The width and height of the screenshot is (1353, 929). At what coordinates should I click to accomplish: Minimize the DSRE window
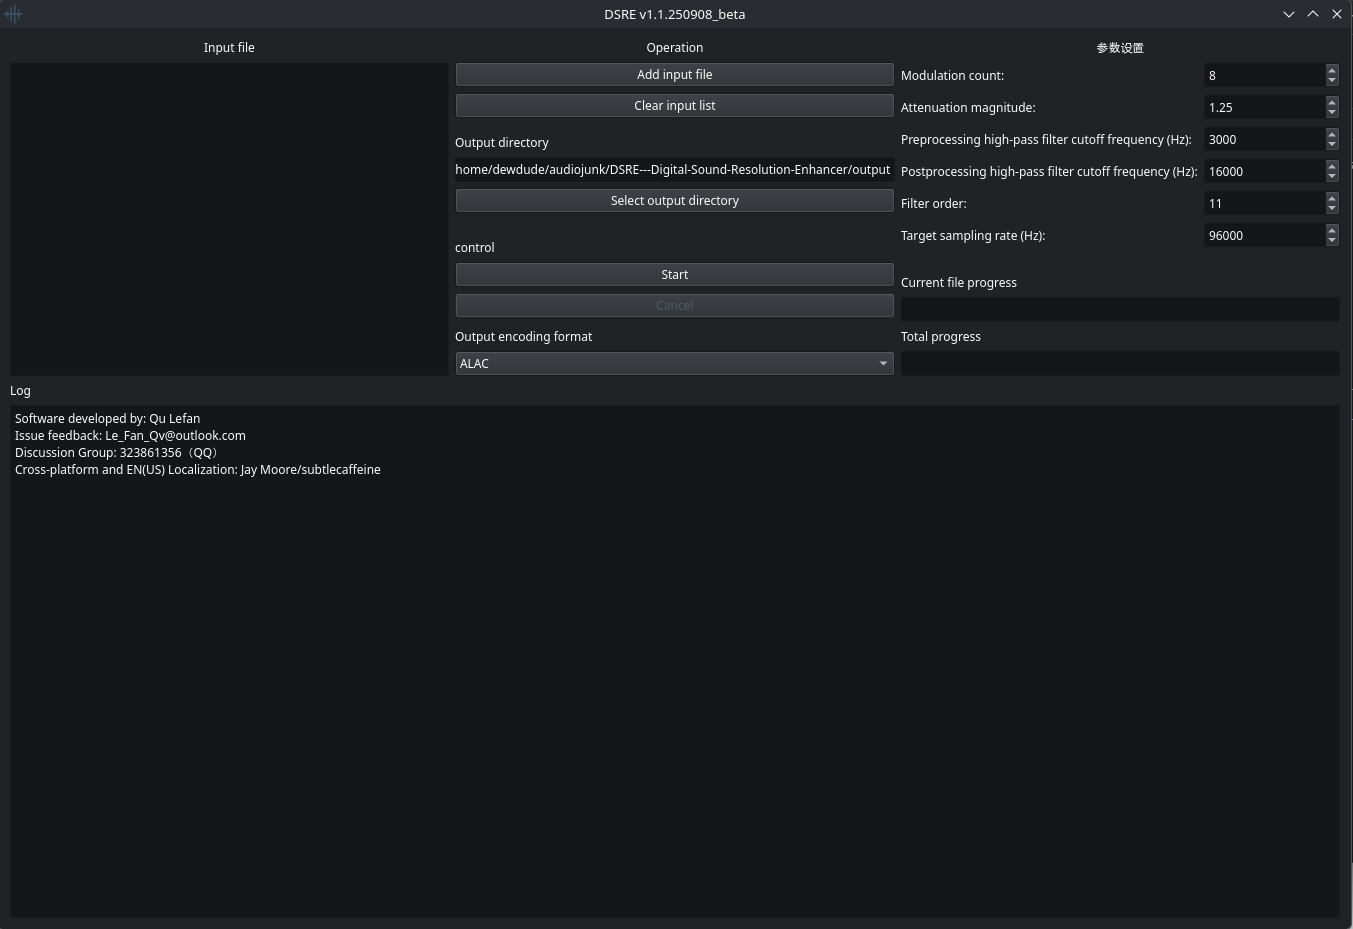point(1288,14)
